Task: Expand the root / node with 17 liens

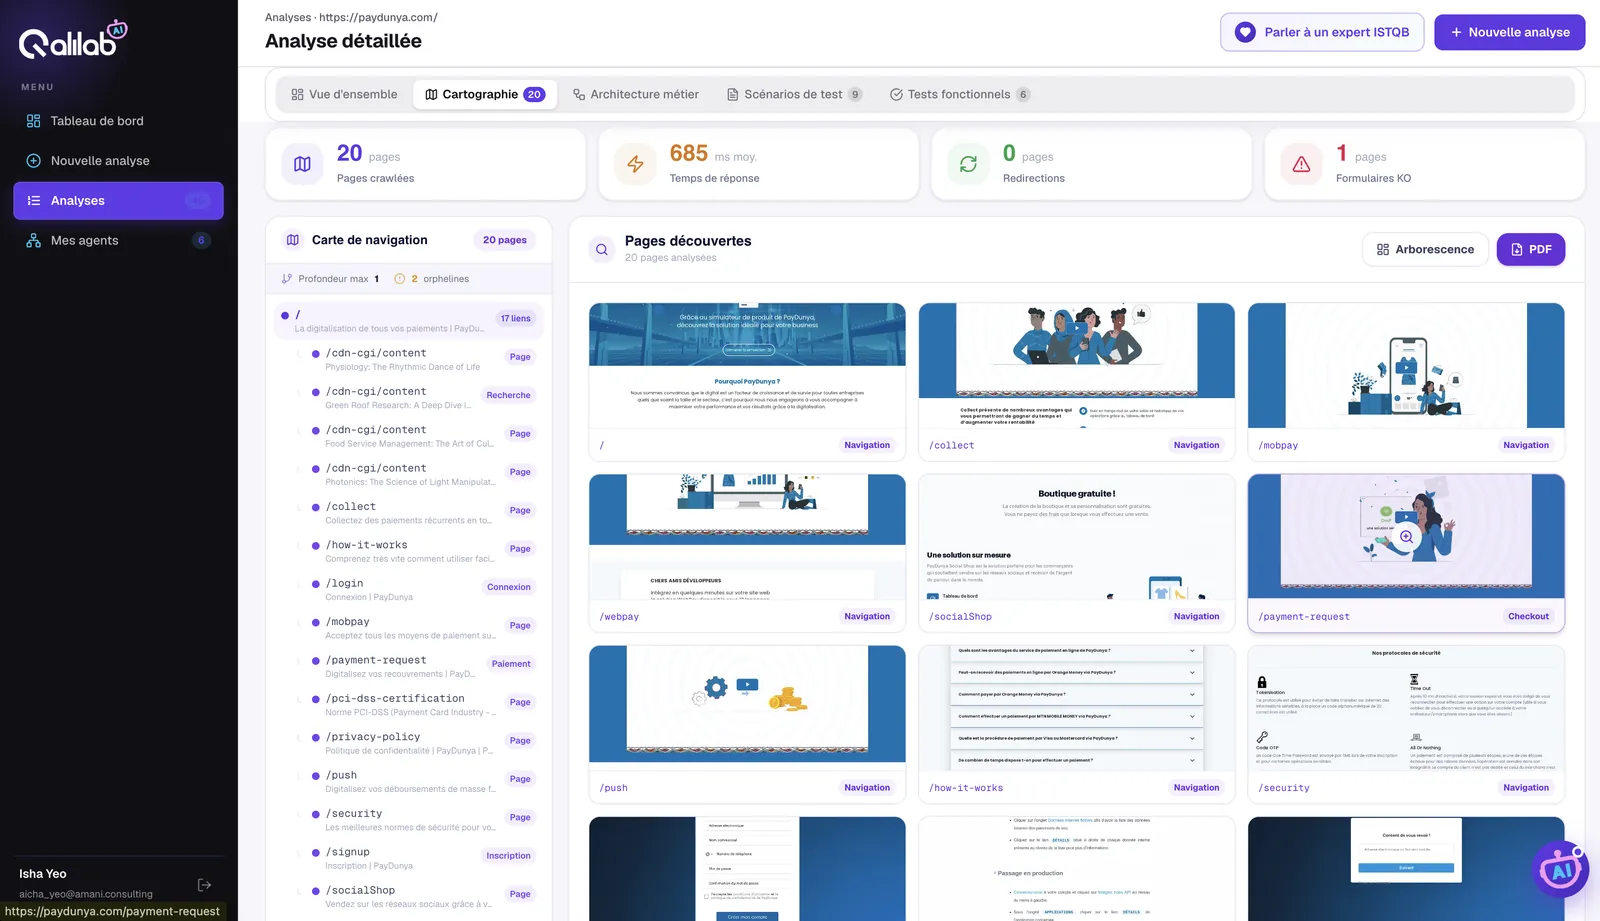Action: point(409,321)
